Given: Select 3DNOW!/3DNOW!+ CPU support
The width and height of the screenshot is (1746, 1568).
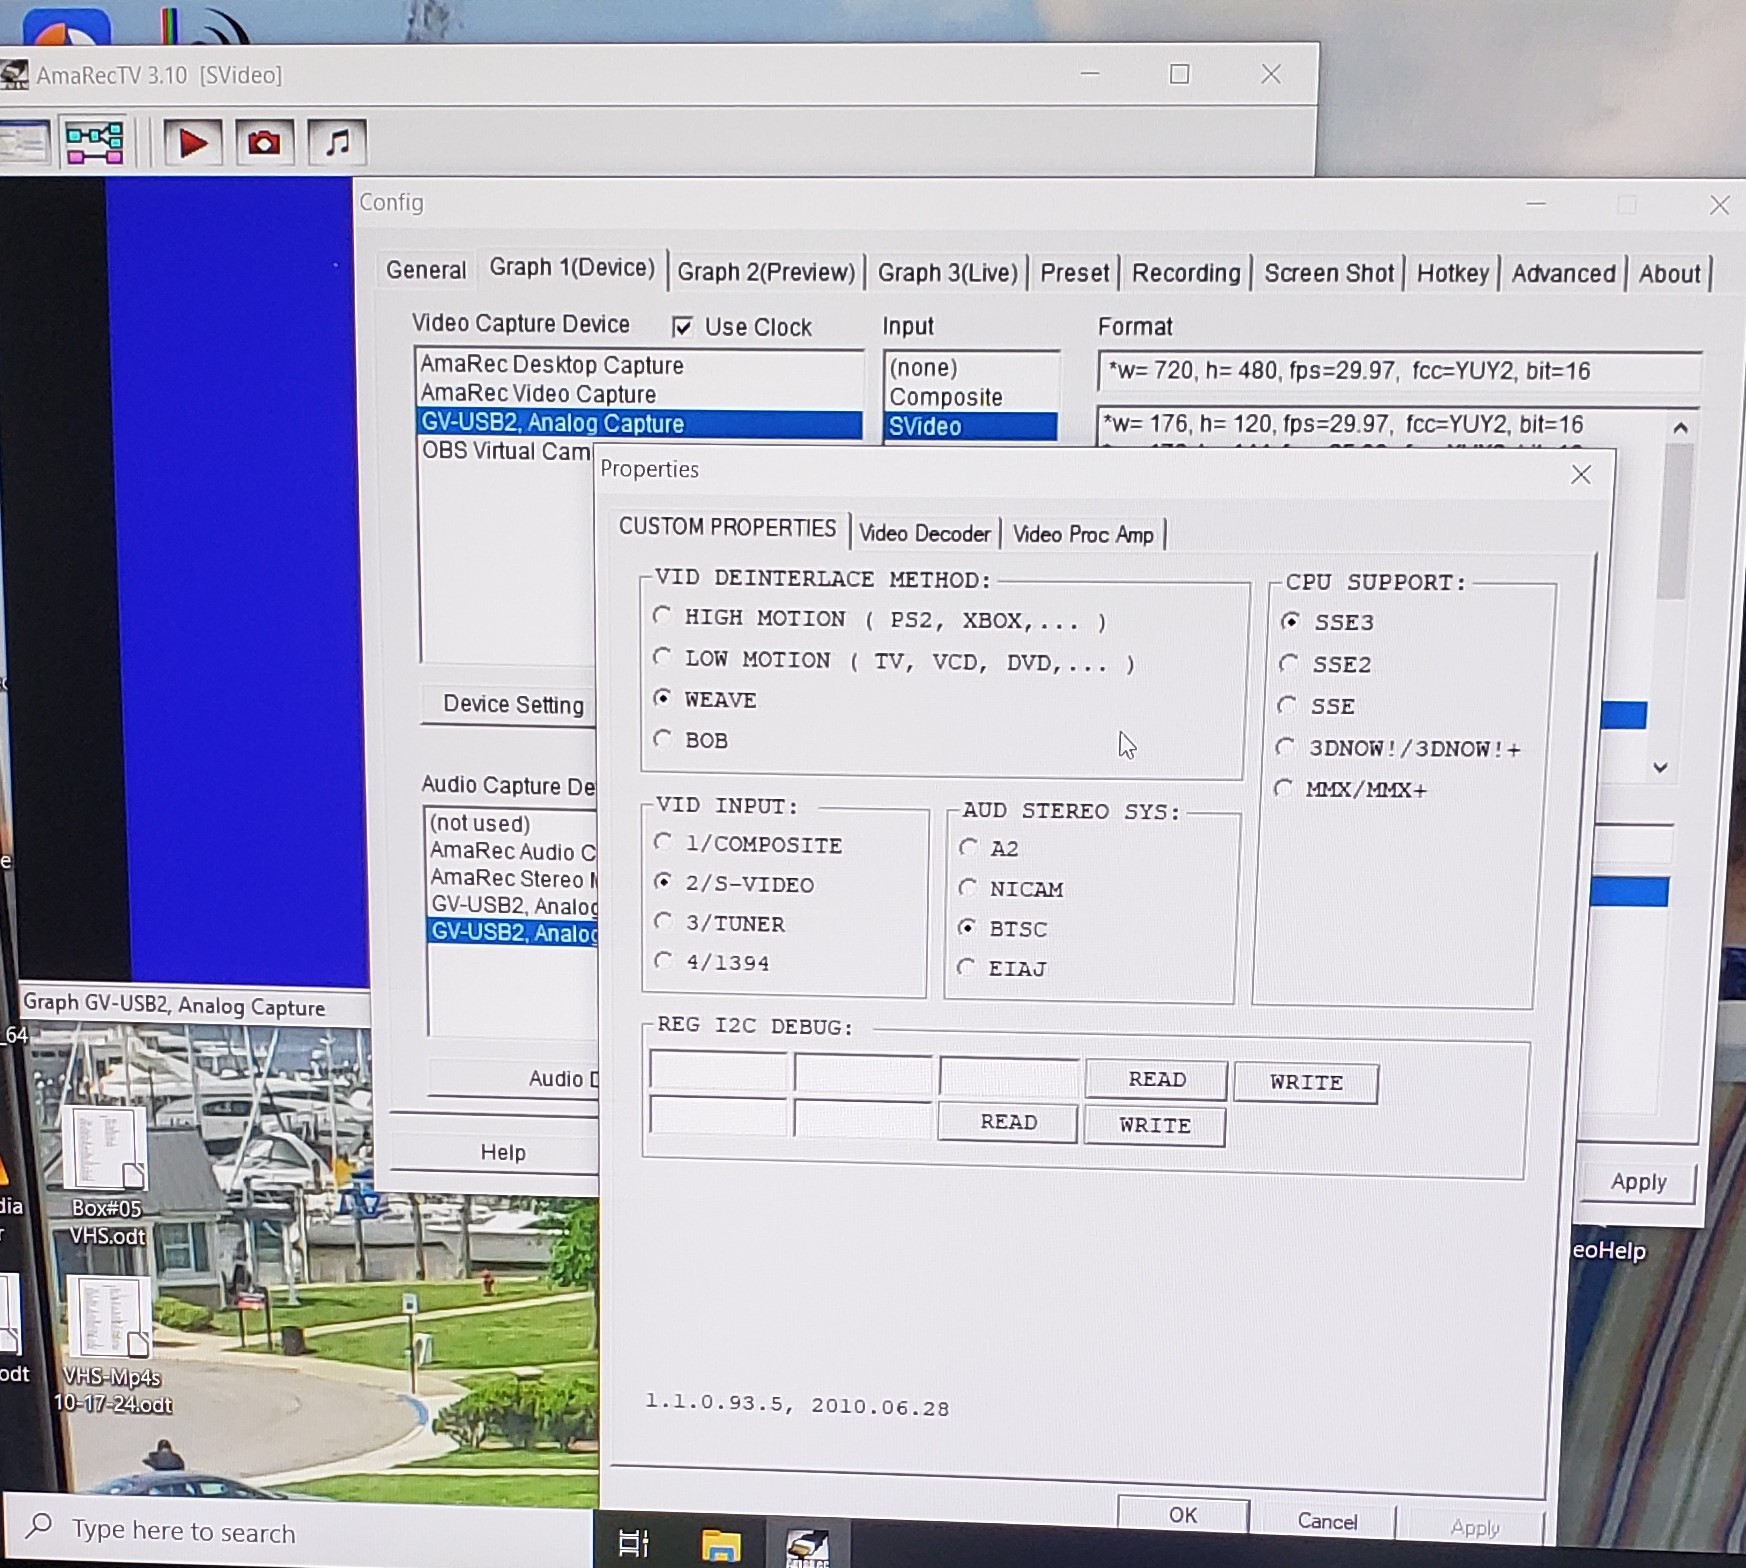Looking at the screenshot, I should pos(1285,747).
